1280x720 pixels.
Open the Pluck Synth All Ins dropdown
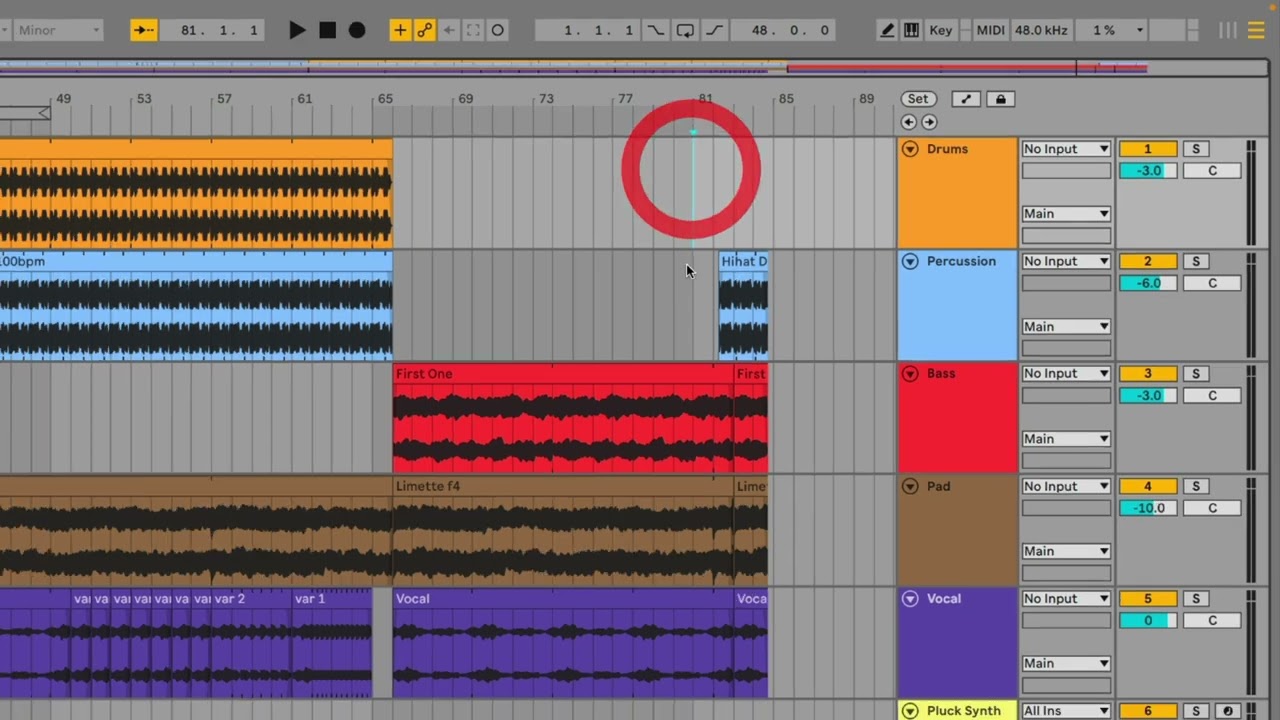pyautogui.click(x=1066, y=711)
